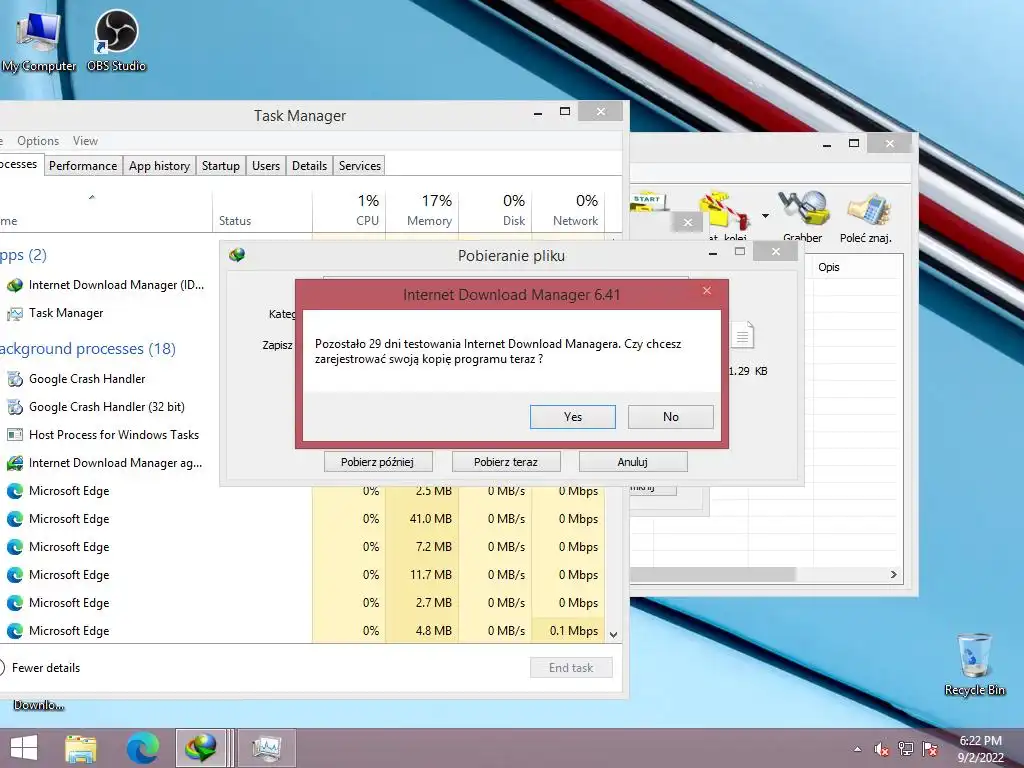Switch to Internet Download Manager taskbar button
Screen dimensions: 1024x768
coord(201,748)
